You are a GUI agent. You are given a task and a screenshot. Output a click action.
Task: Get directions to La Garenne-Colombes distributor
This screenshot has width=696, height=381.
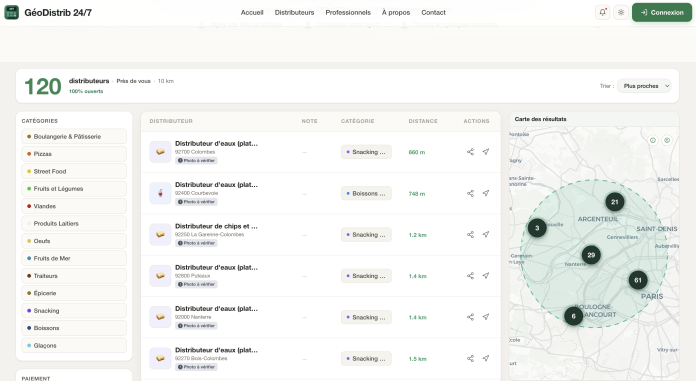[x=486, y=234]
